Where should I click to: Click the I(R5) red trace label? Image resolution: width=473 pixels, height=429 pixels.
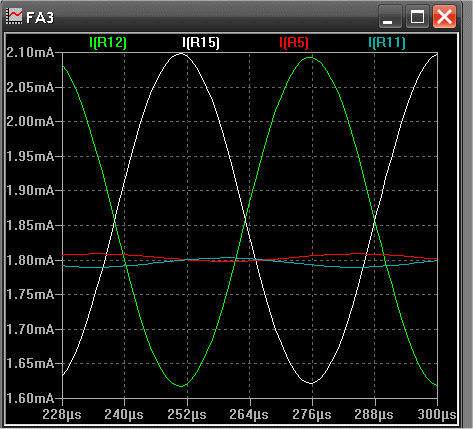pos(294,43)
